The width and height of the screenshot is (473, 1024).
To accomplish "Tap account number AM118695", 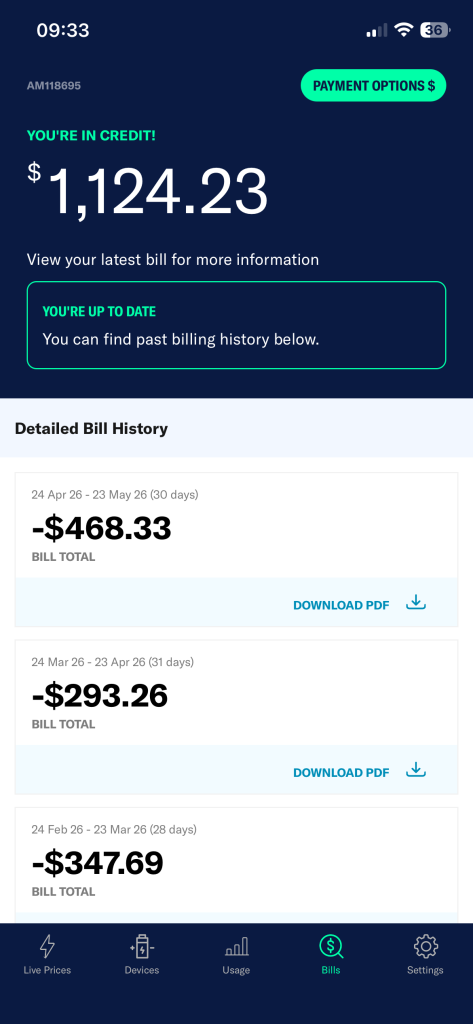I will click(x=54, y=86).
